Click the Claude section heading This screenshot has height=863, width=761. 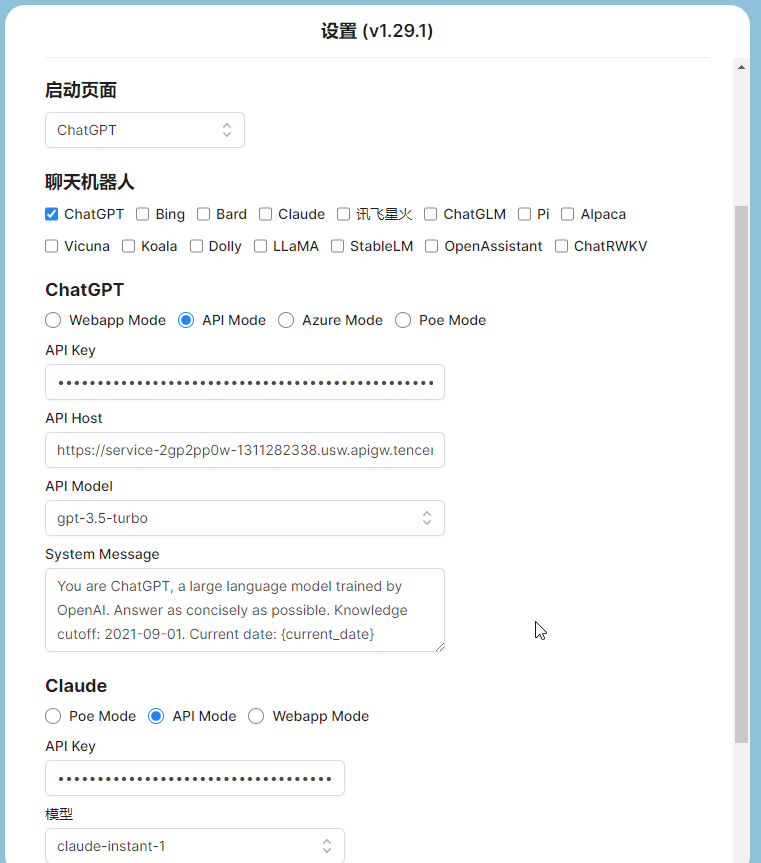(76, 686)
